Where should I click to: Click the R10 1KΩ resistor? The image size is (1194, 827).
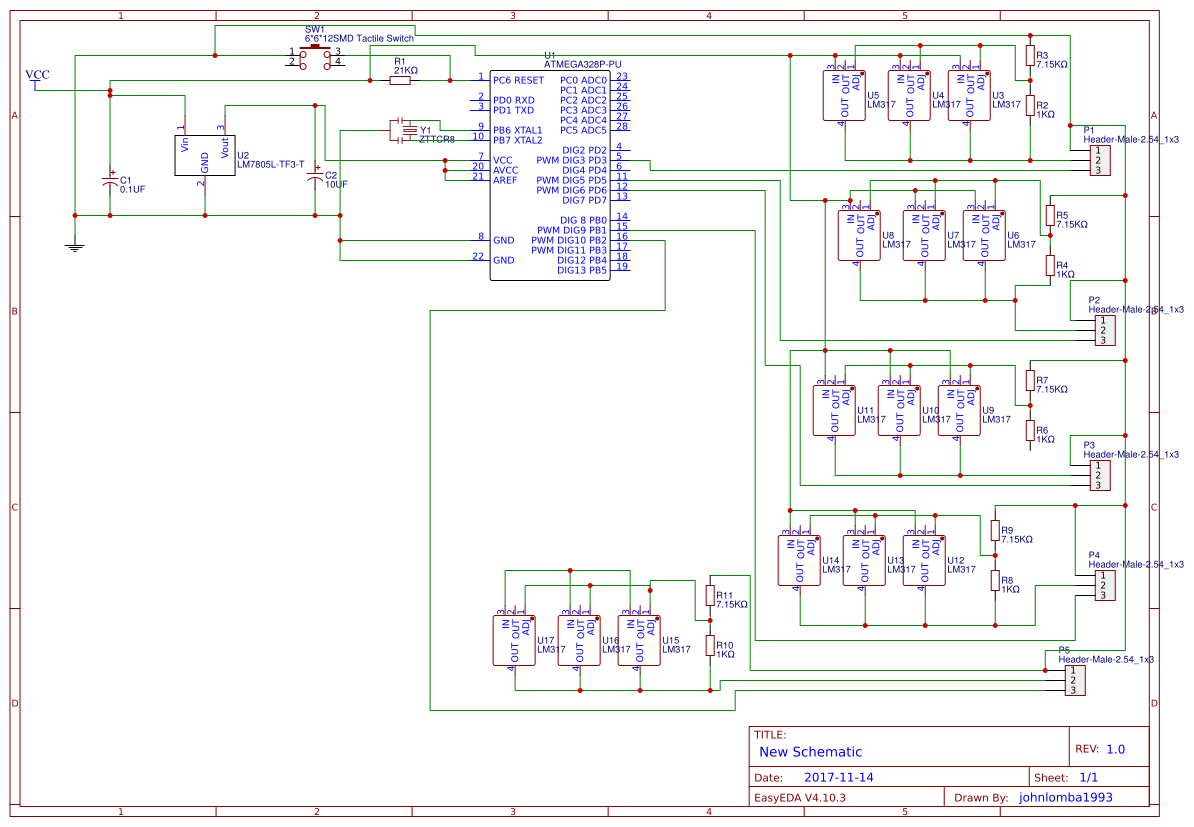pyautogui.click(x=710, y=646)
